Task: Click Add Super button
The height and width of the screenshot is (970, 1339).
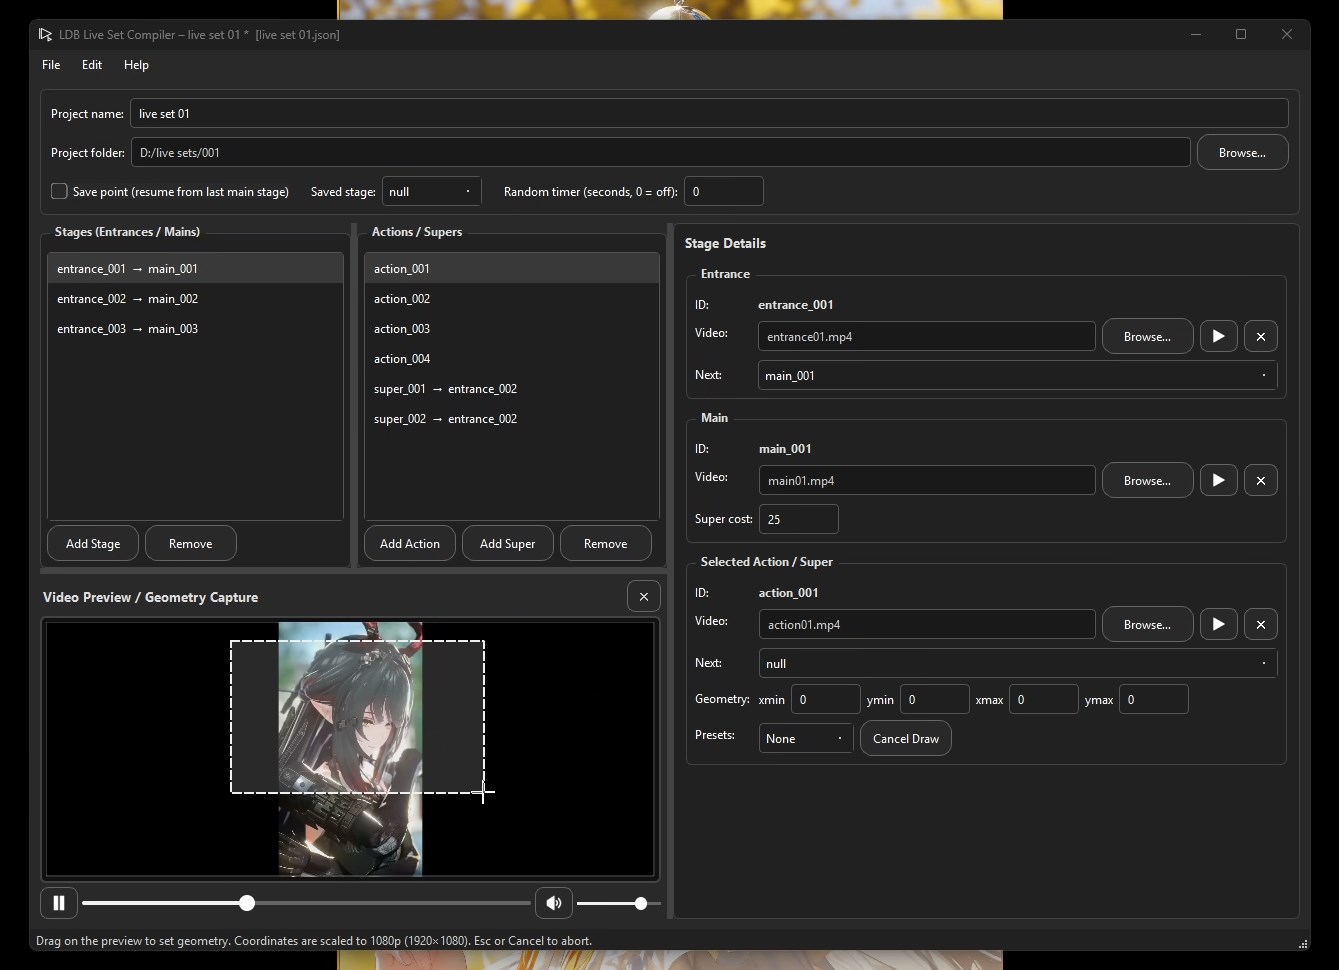Action: [507, 544]
